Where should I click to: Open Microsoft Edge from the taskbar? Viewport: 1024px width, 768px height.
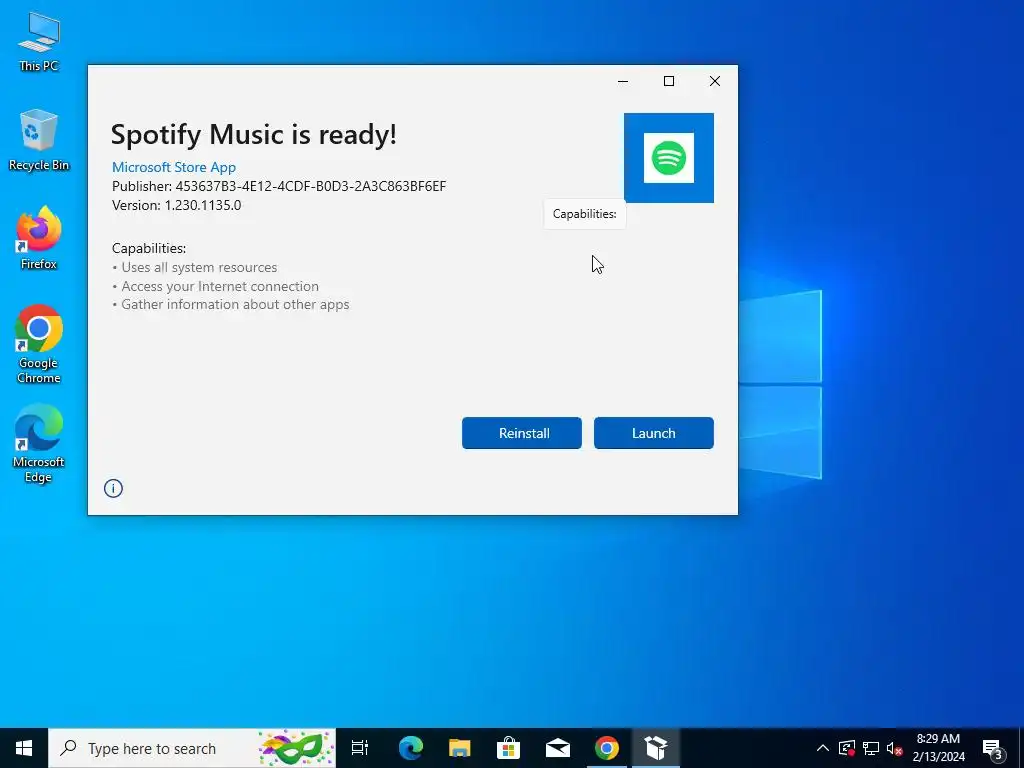(411, 748)
